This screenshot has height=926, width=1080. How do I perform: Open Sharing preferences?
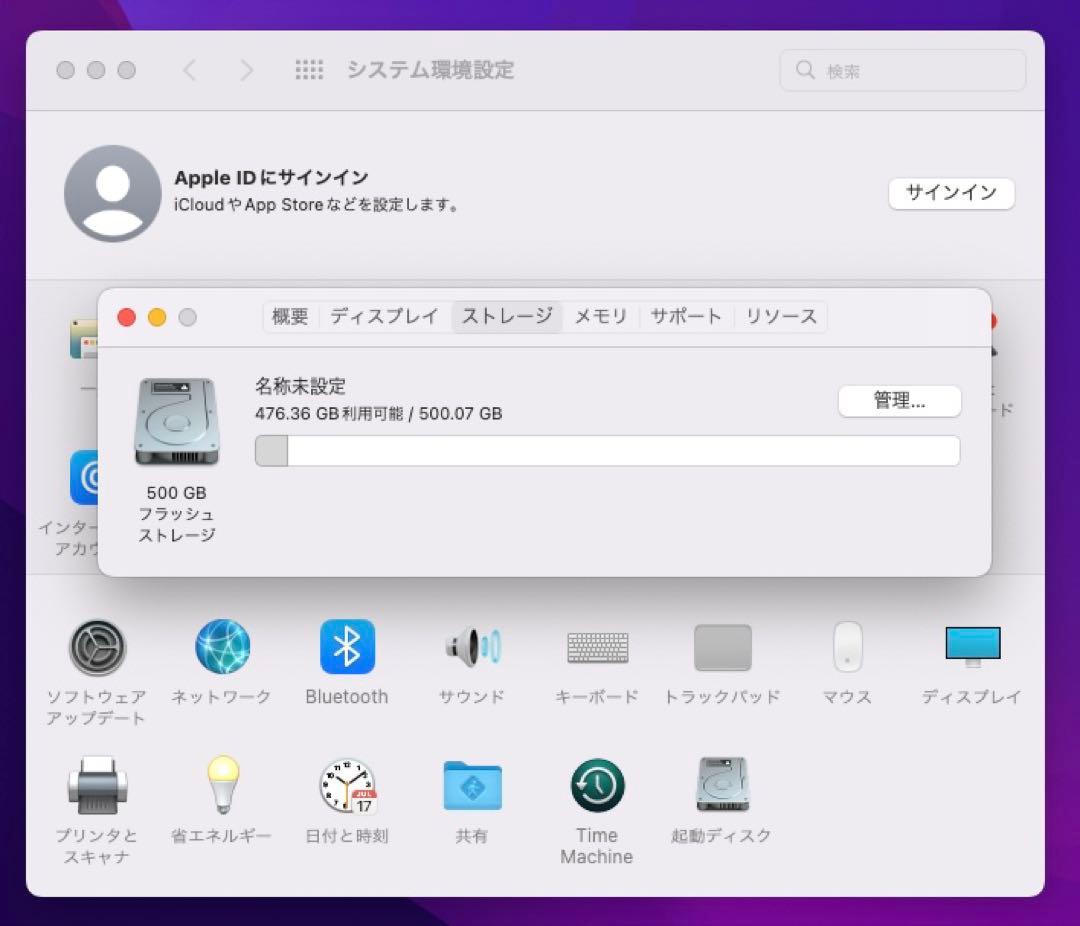click(471, 786)
